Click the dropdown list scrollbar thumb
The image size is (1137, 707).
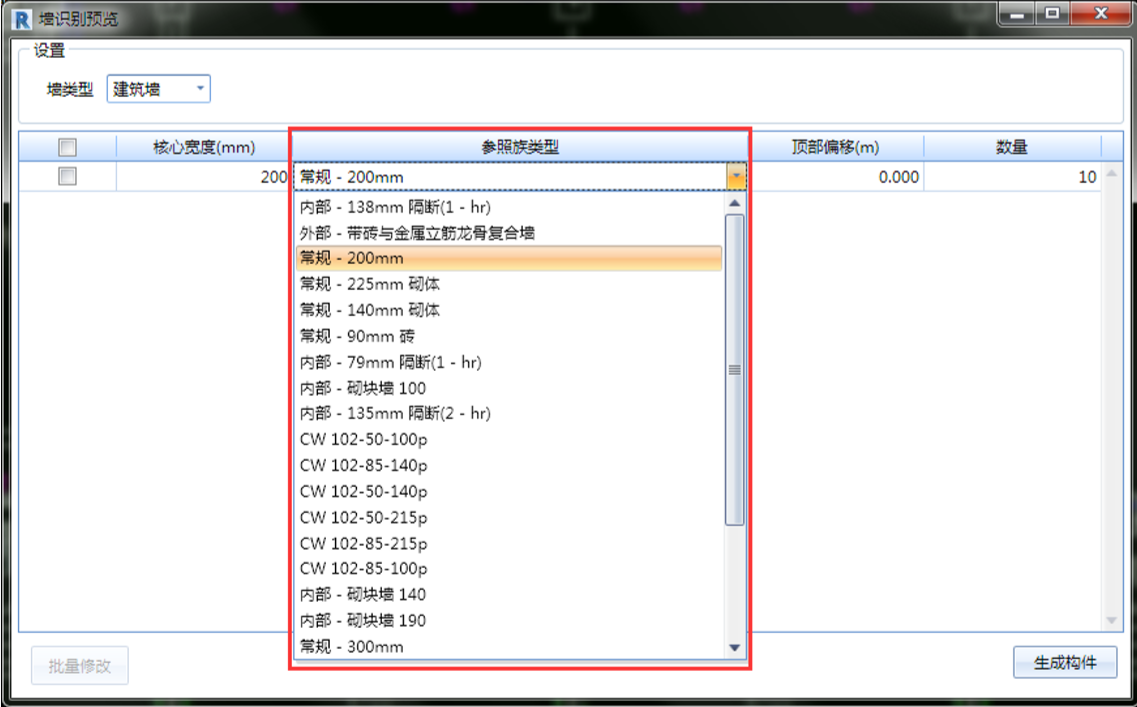click(735, 370)
